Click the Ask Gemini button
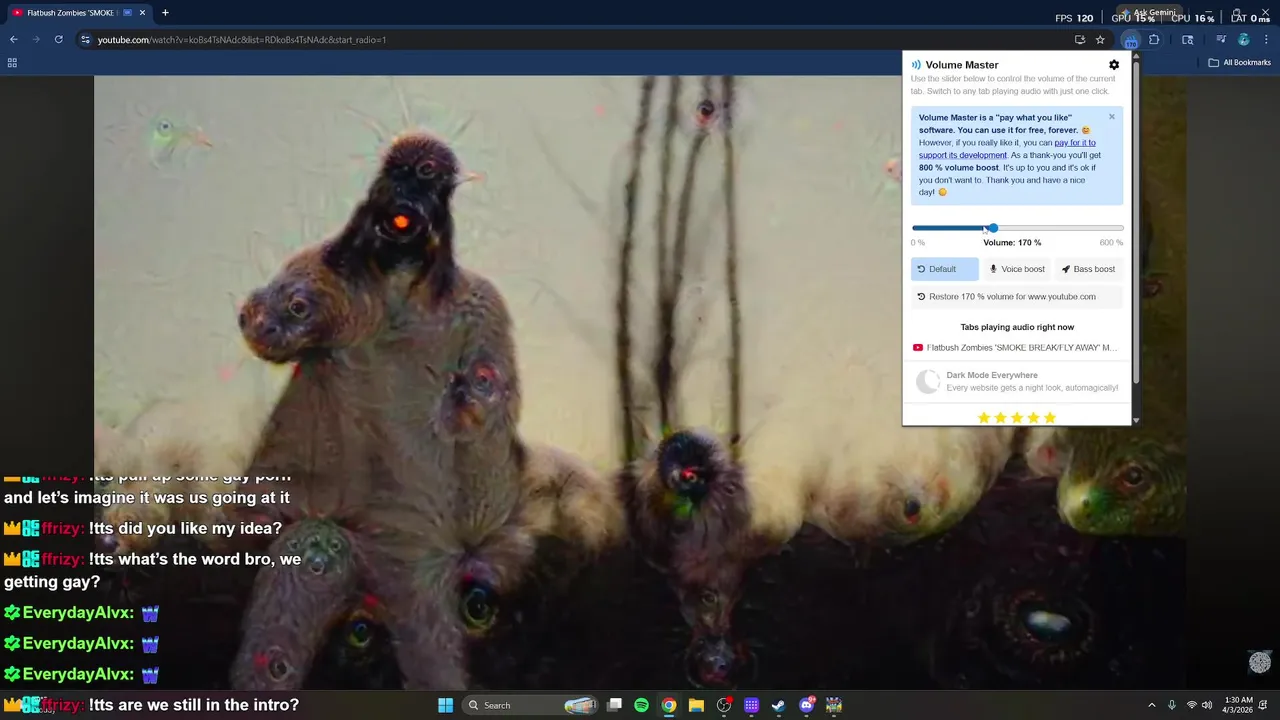This screenshot has height=720, width=1280. pyautogui.click(x=1148, y=13)
